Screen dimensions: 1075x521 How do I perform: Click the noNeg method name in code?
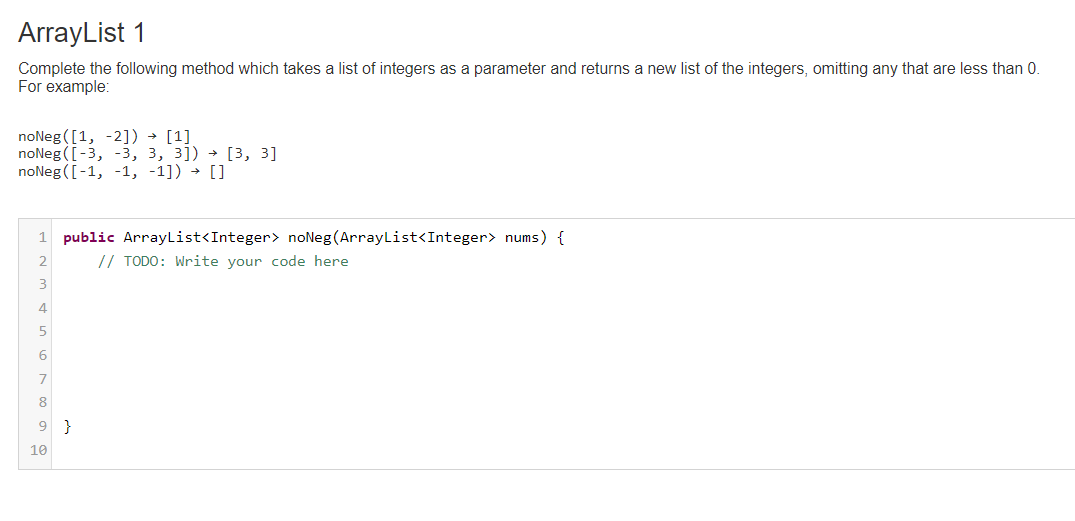click(309, 238)
